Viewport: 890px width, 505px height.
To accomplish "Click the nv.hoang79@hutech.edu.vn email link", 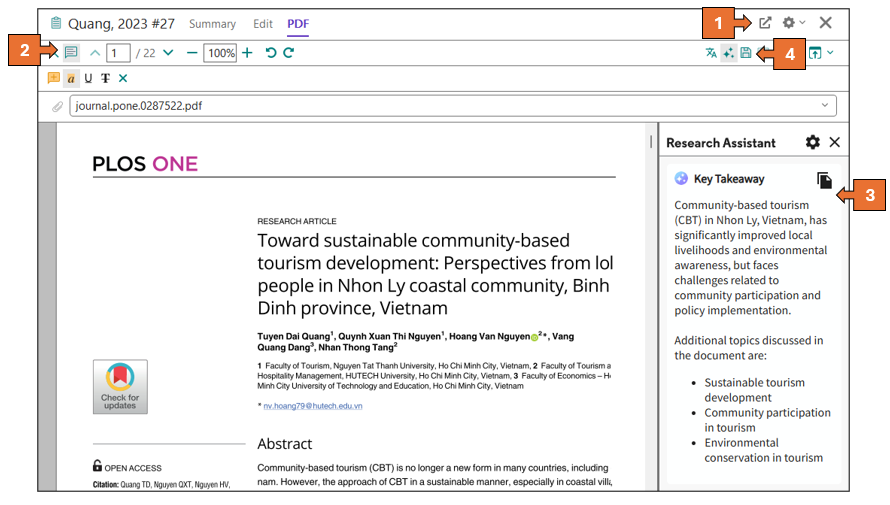I will [312, 406].
